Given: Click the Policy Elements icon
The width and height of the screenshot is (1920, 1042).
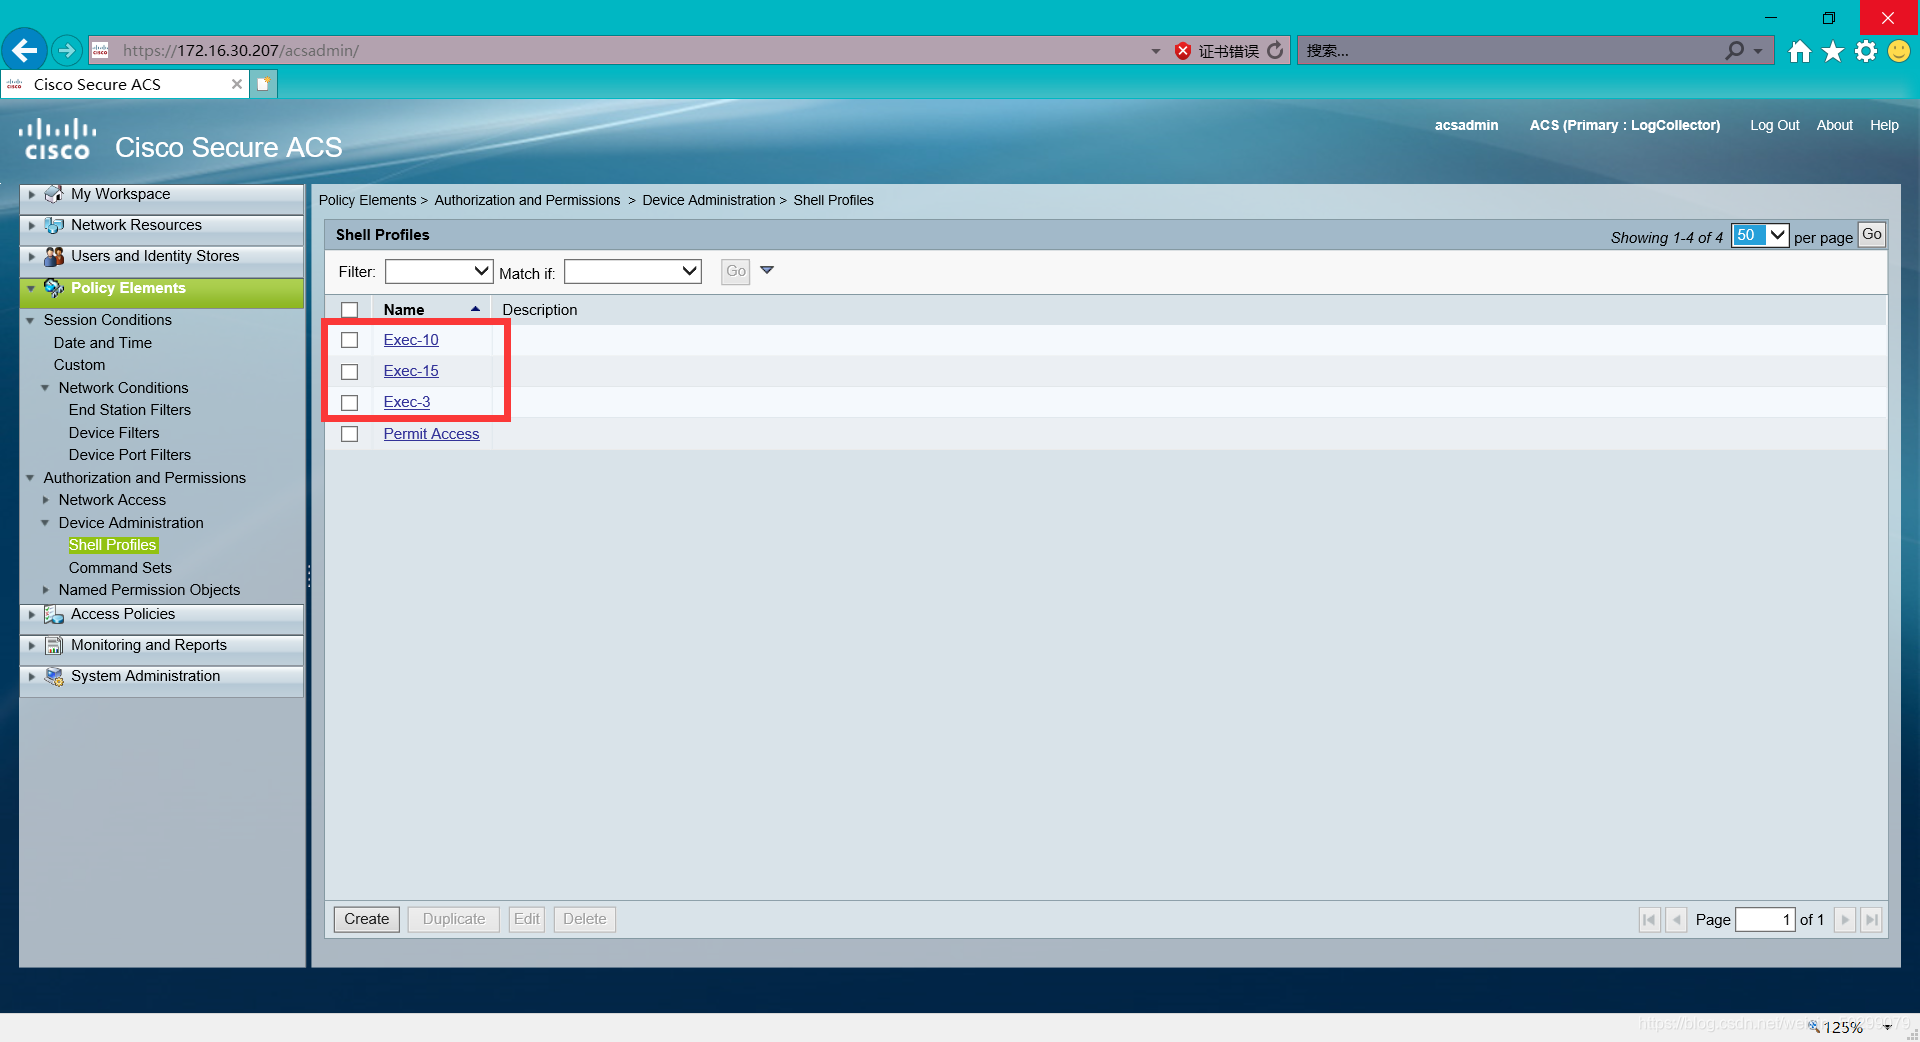Looking at the screenshot, I should point(54,288).
